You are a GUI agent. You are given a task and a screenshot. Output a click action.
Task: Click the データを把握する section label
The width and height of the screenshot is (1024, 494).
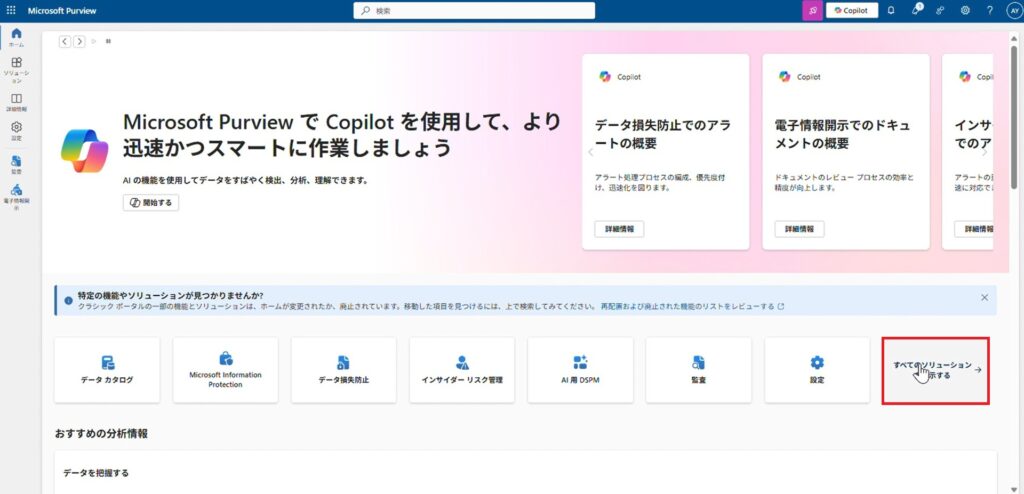pyautogui.click(x=96, y=472)
